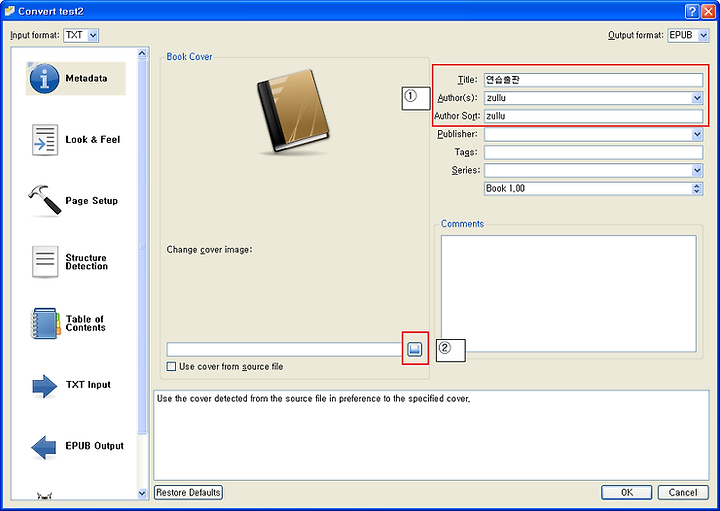This screenshot has width=720, height=511.
Task: Select Structure Detection section
Action: (x=70, y=262)
